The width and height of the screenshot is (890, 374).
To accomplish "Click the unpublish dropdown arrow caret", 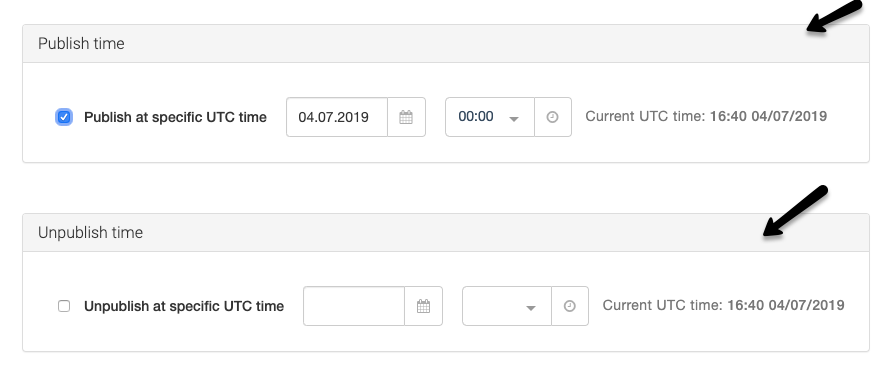I will tap(531, 308).
